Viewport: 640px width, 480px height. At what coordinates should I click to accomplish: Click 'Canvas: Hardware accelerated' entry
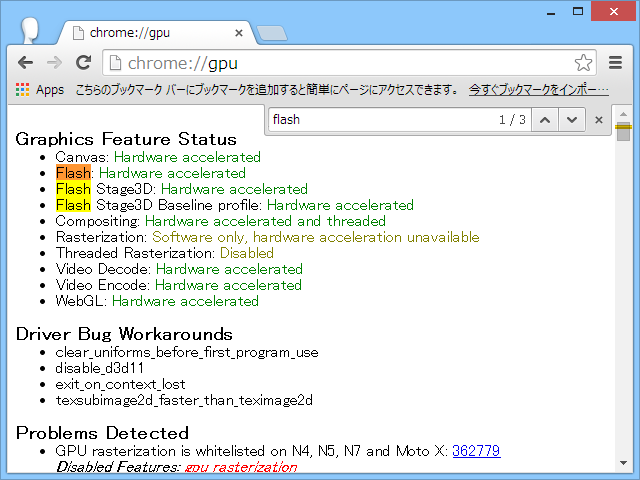pyautogui.click(x=158, y=157)
